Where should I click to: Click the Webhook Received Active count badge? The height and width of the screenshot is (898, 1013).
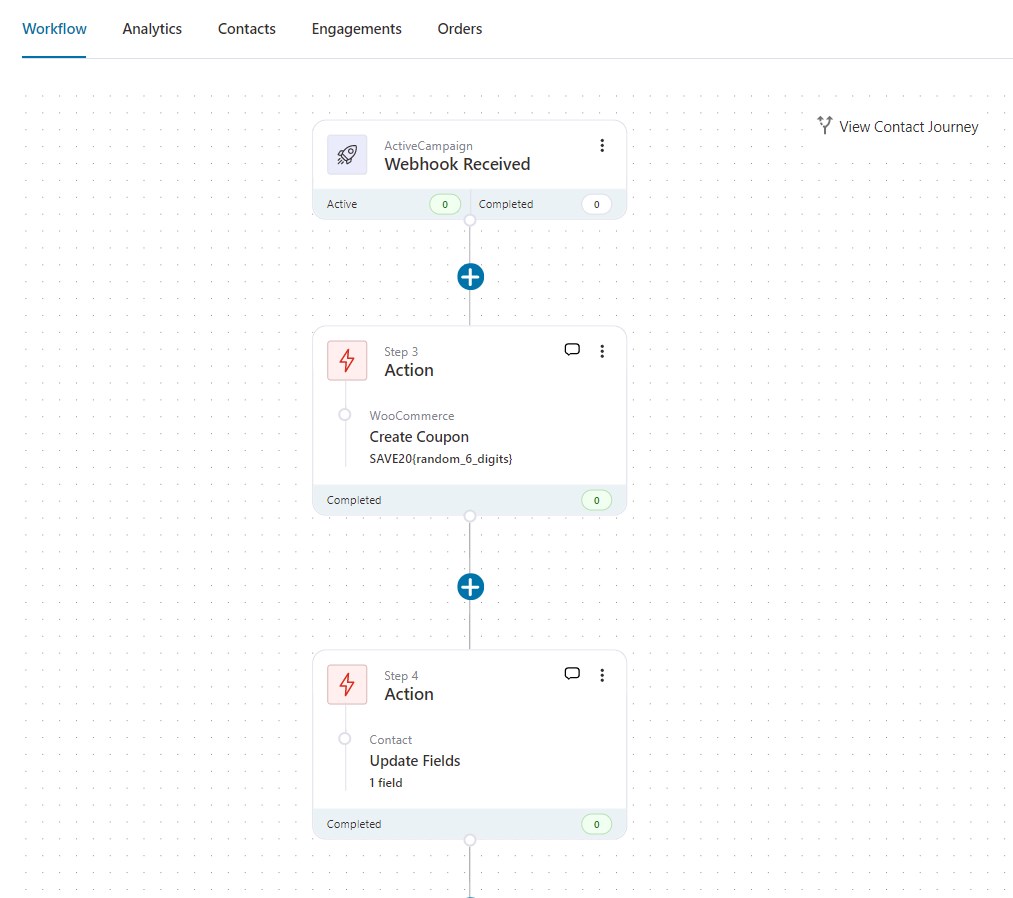coord(445,204)
